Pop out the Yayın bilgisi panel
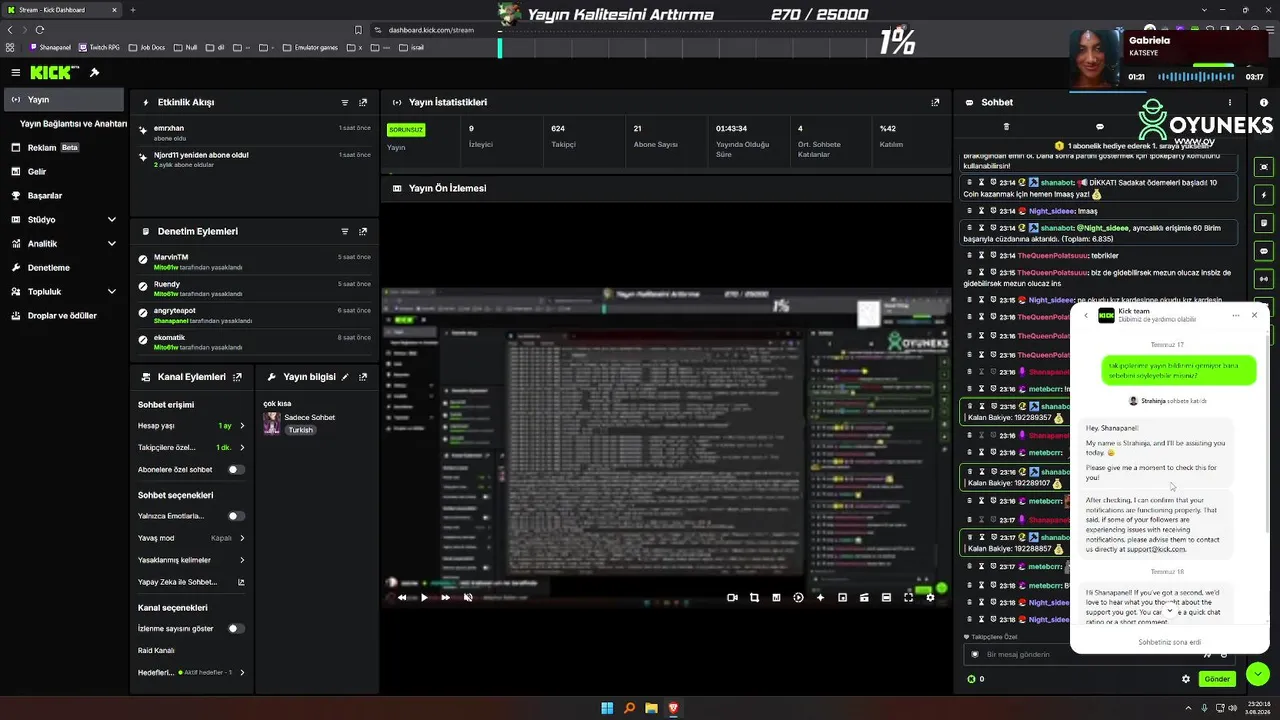The width and height of the screenshot is (1280, 720). tap(363, 377)
